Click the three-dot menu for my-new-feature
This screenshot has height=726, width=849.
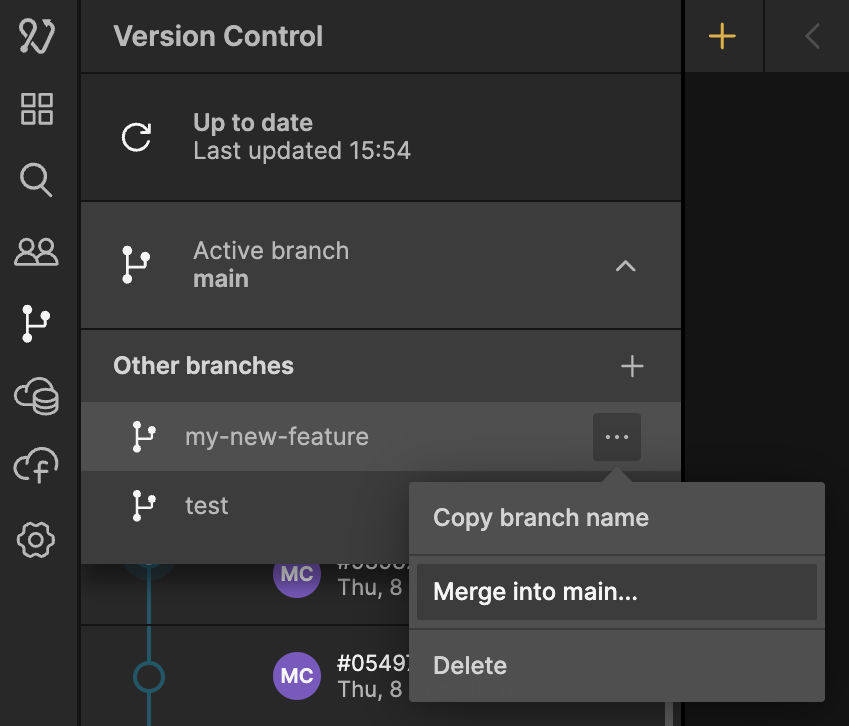(617, 437)
